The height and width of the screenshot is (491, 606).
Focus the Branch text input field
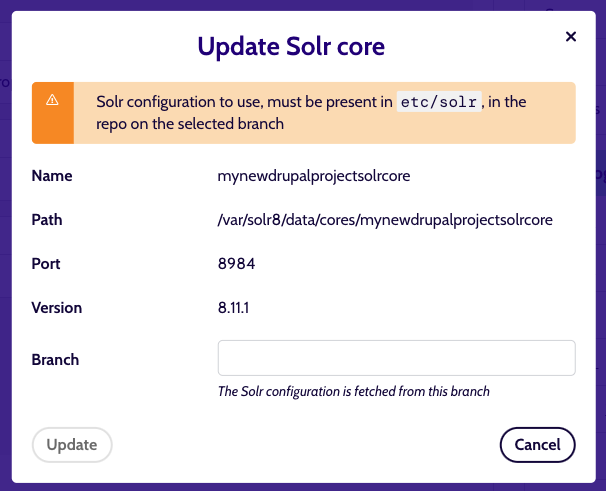point(397,358)
